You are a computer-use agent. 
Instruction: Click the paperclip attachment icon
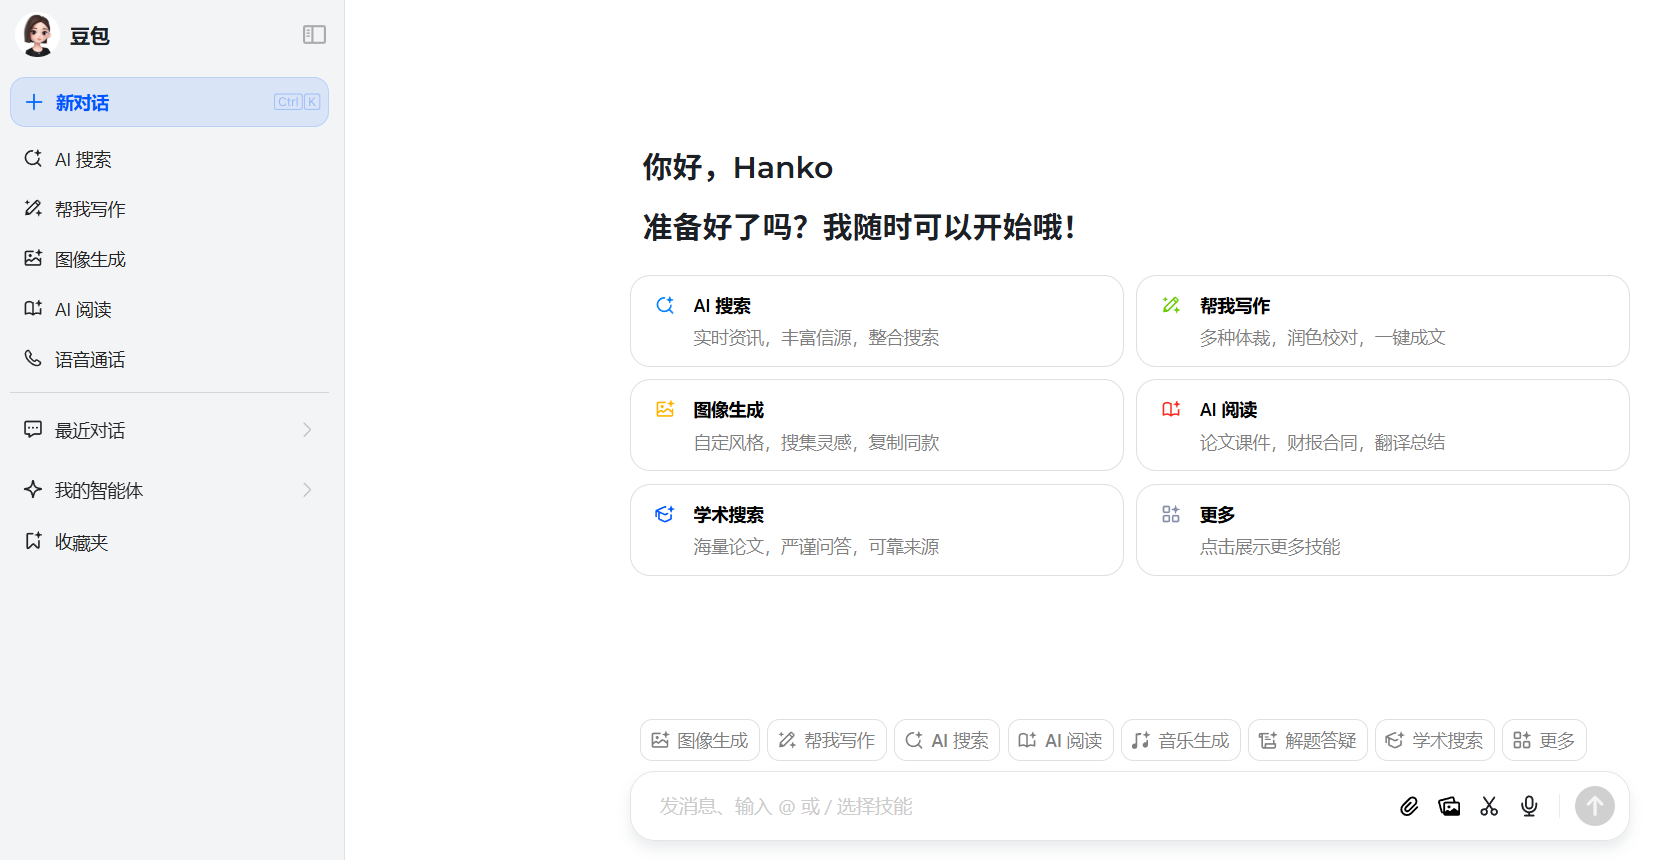click(x=1409, y=806)
